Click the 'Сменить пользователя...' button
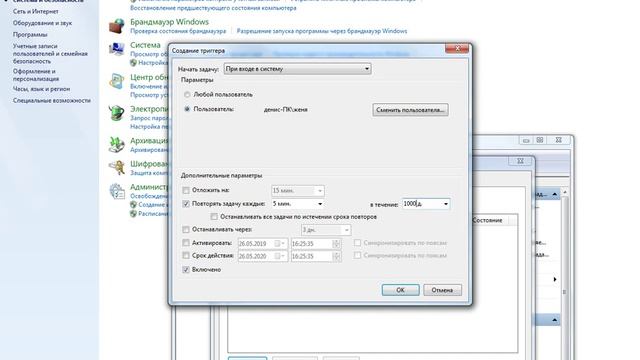 pyautogui.click(x=410, y=110)
